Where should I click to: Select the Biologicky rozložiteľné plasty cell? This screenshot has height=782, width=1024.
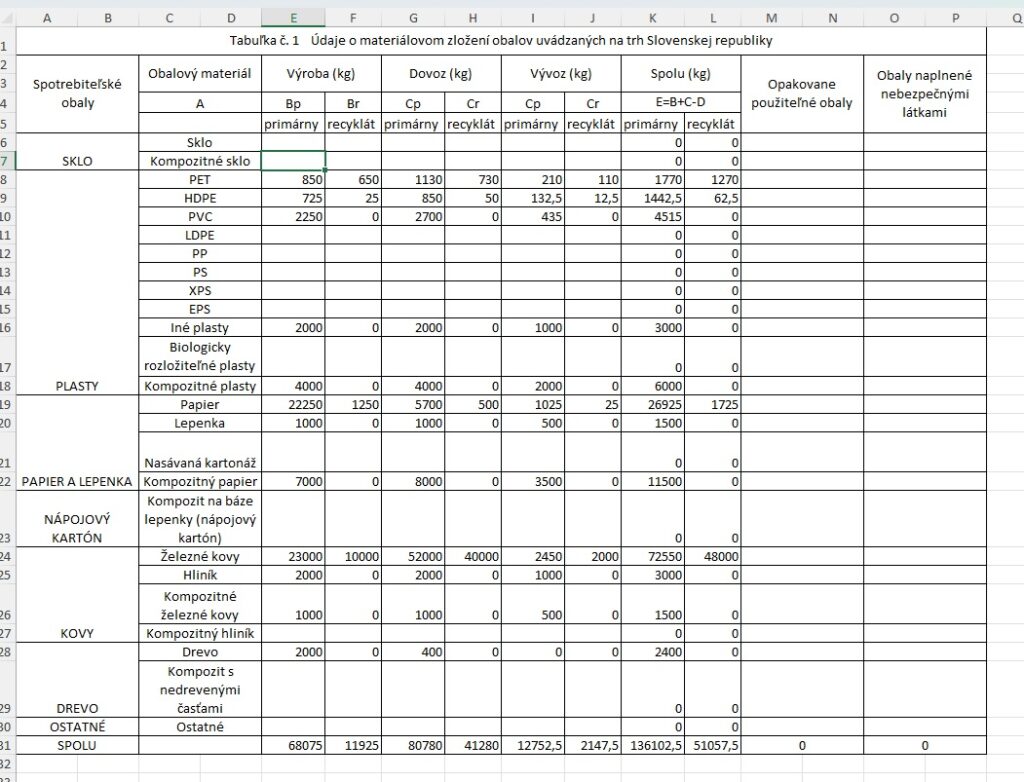click(200, 356)
